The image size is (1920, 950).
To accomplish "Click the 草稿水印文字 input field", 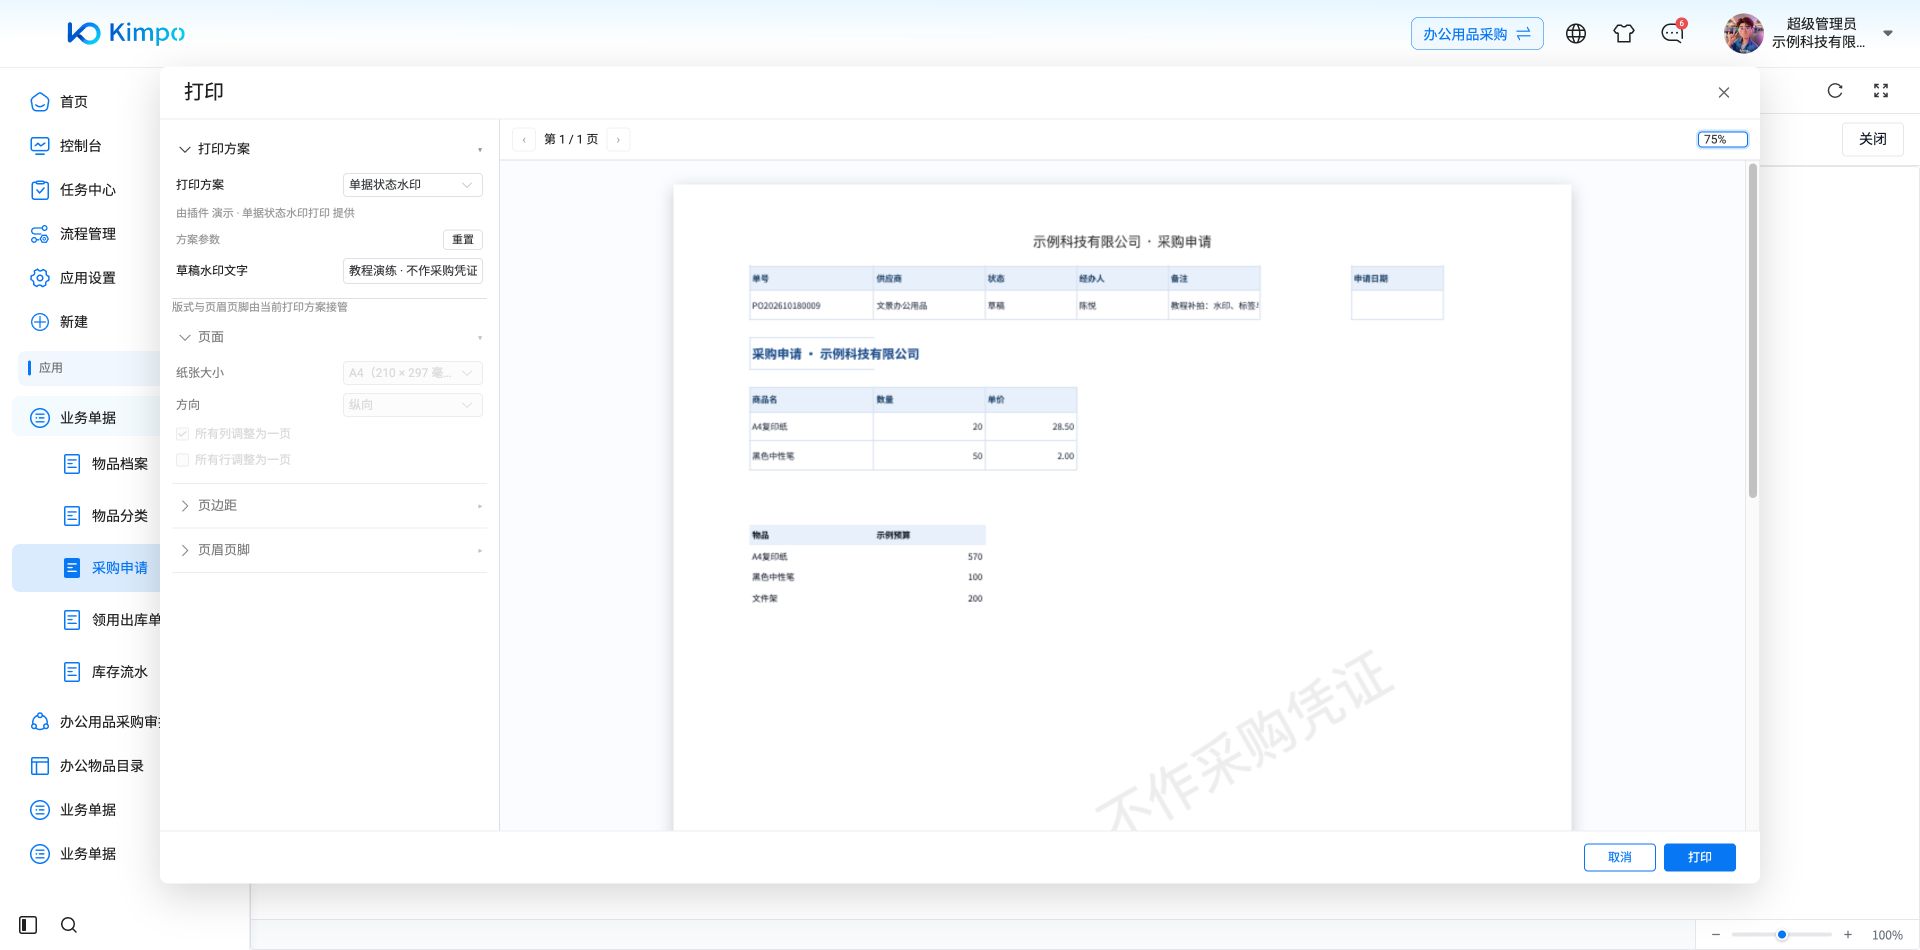I will [413, 271].
